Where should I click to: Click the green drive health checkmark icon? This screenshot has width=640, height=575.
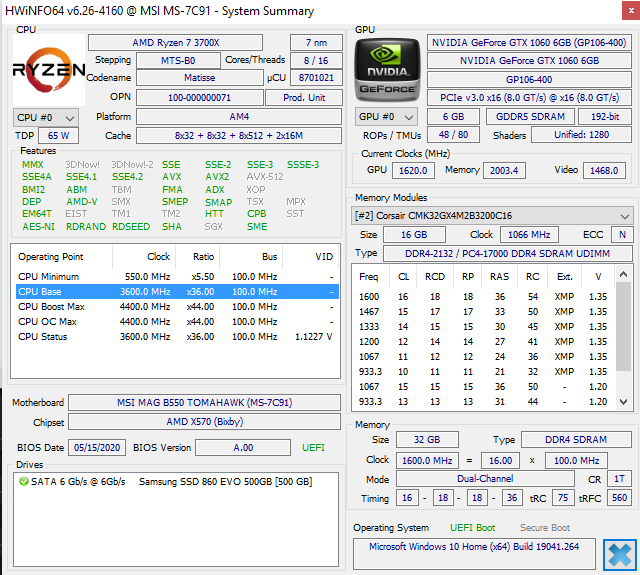[x=24, y=482]
